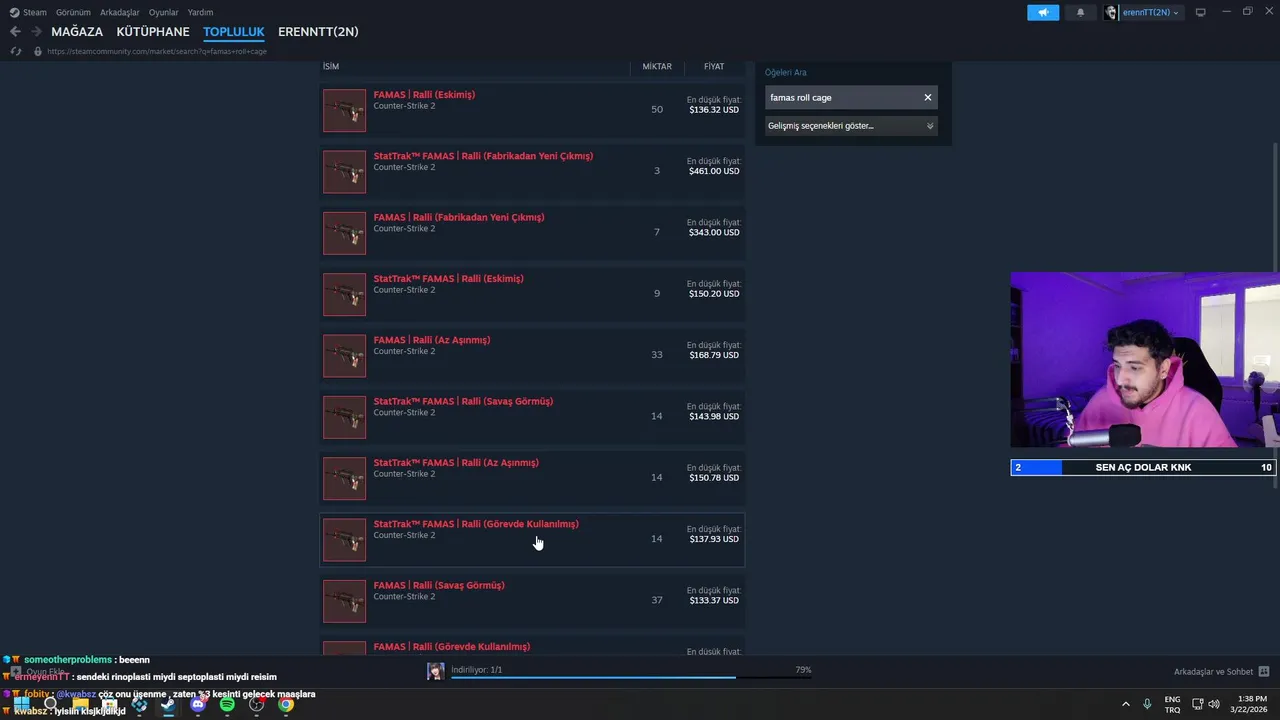Screen dimensions: 1280x720
Task: Open the Arkadaşlar menu
Action: [120, 12]
